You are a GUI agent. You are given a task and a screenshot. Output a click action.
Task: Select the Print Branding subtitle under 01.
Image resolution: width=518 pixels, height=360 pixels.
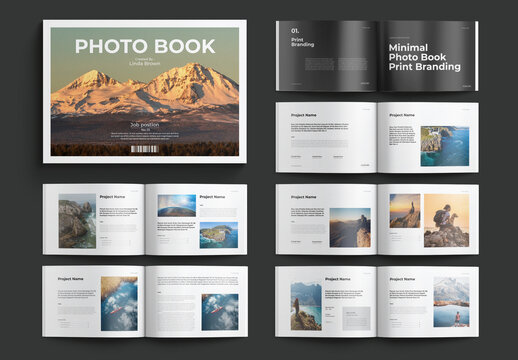(x=302, y=42)
